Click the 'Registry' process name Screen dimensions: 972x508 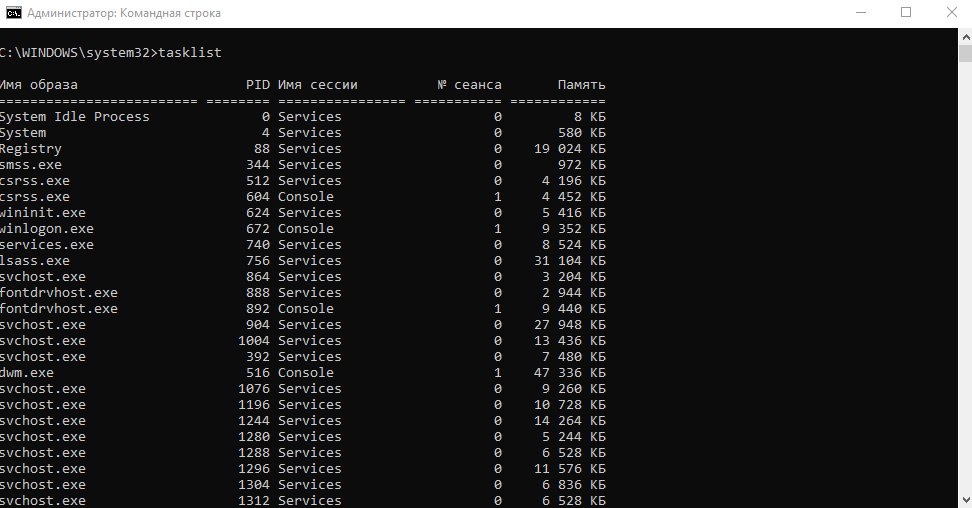coord(30,149)
